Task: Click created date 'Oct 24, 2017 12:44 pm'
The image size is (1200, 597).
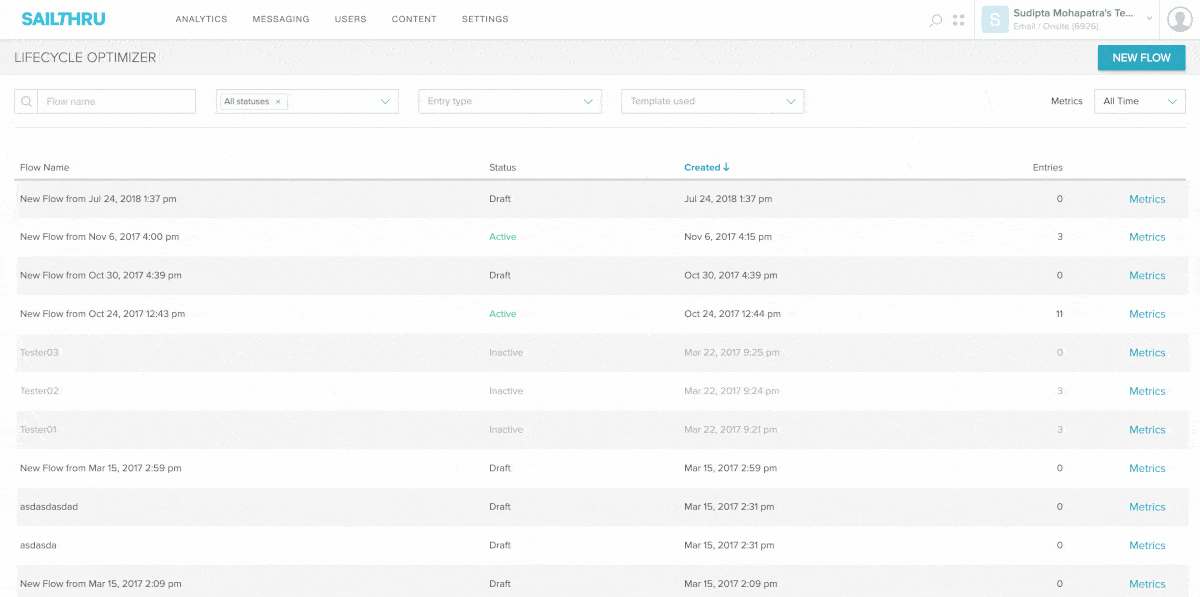Action: point(733,314)
